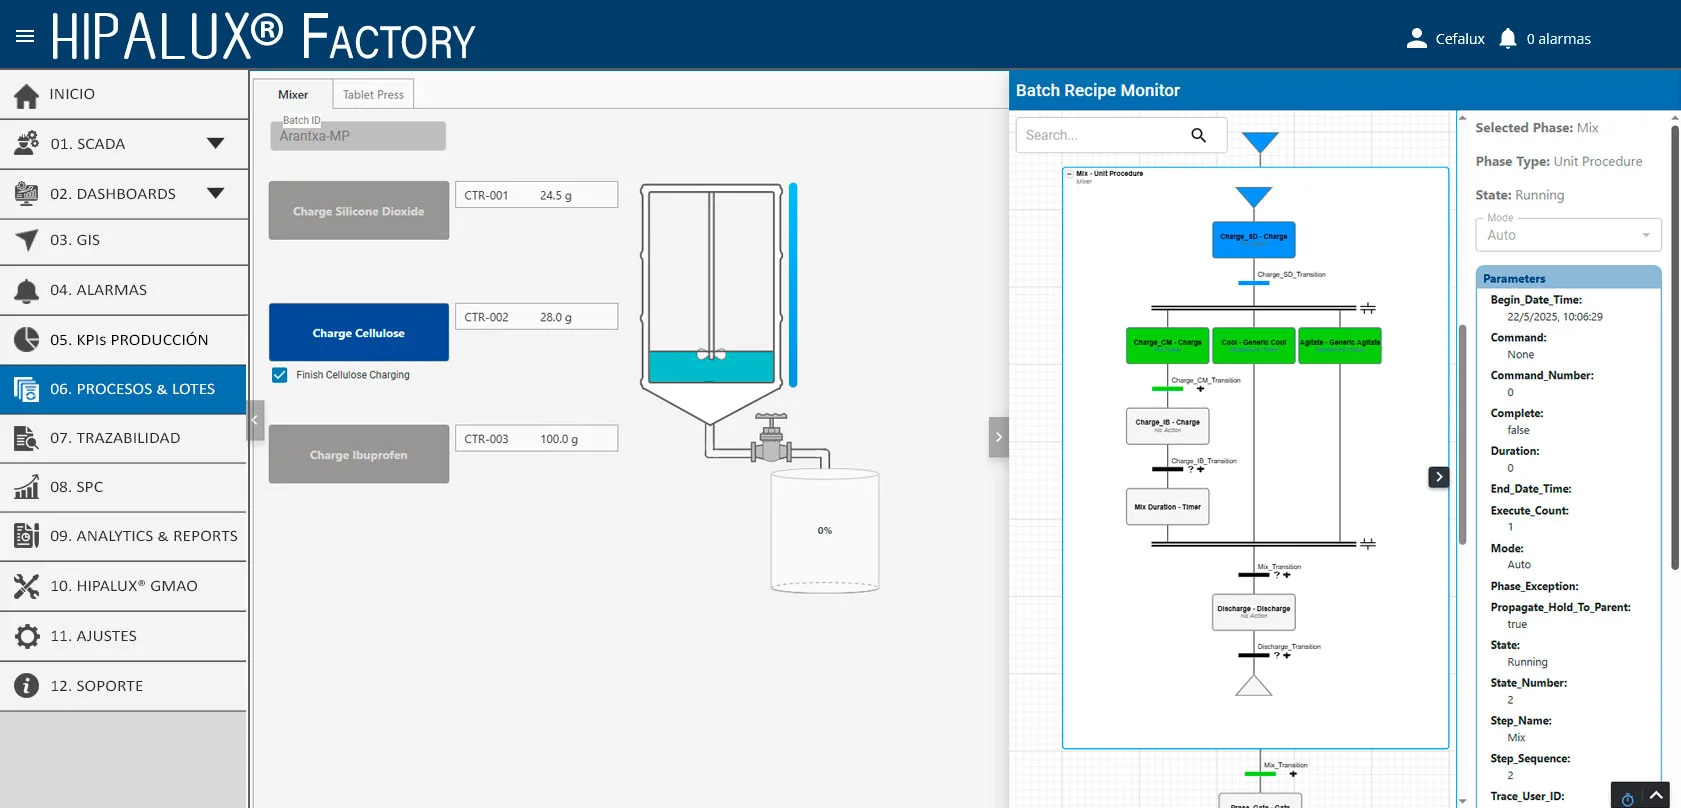
Task: Click the up chevron at bottom right
Action: point(1656,796)
